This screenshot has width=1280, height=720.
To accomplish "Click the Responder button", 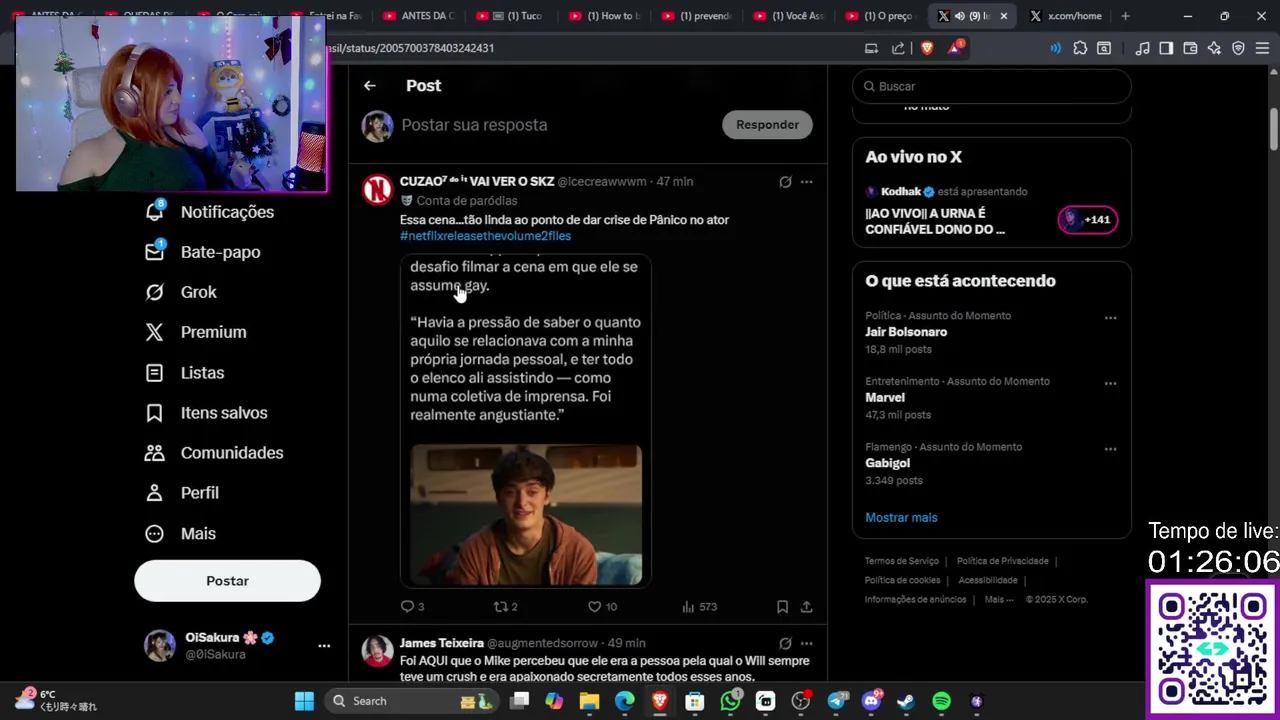I will 767,125.
